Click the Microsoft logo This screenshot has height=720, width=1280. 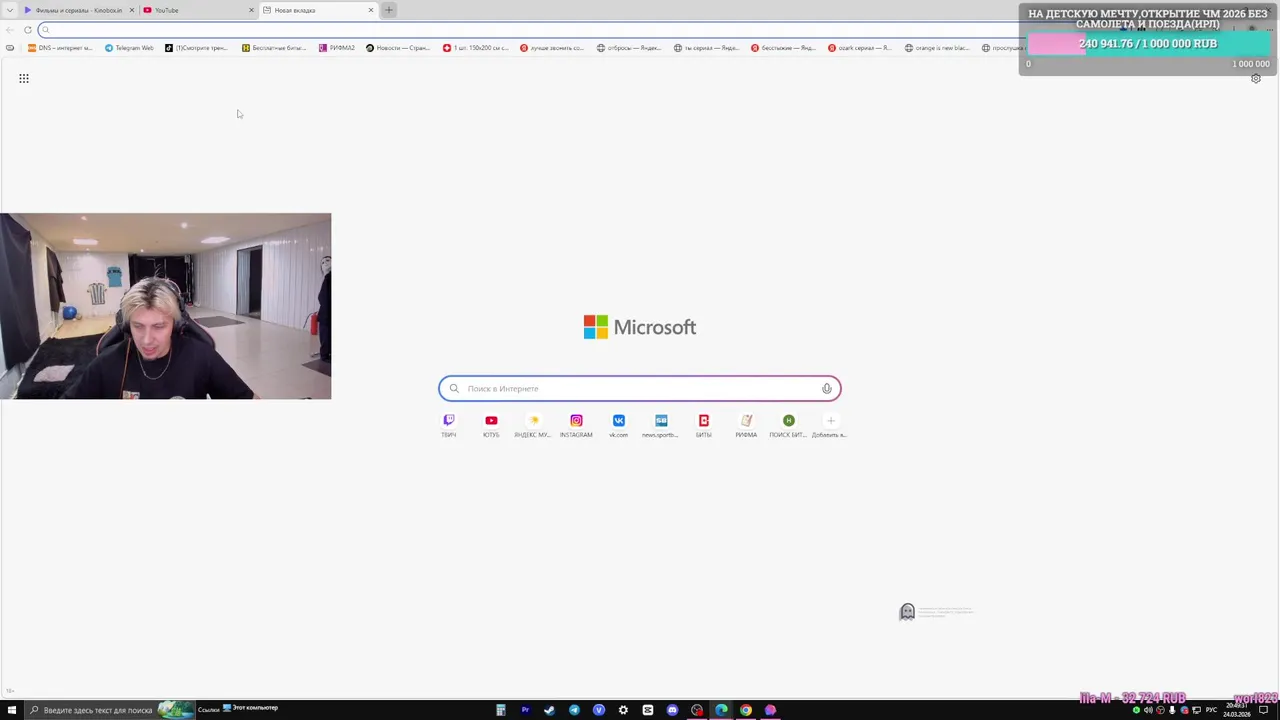pyautogui.click(x=640, y=327)
